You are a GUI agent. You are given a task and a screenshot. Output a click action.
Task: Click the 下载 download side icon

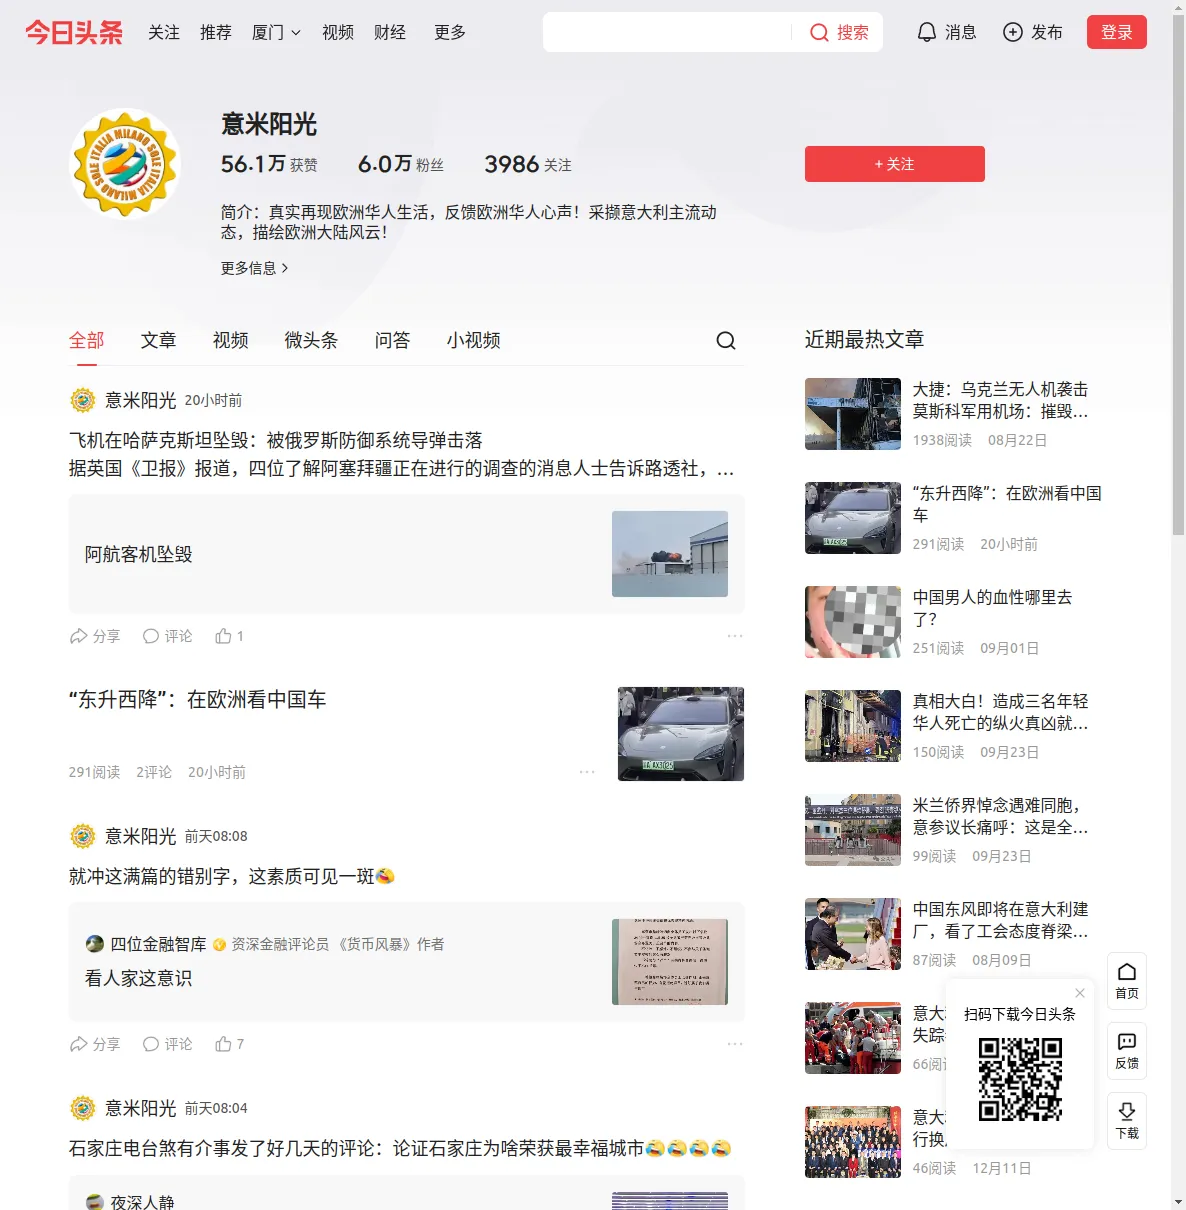(x=1127, y=1121)
